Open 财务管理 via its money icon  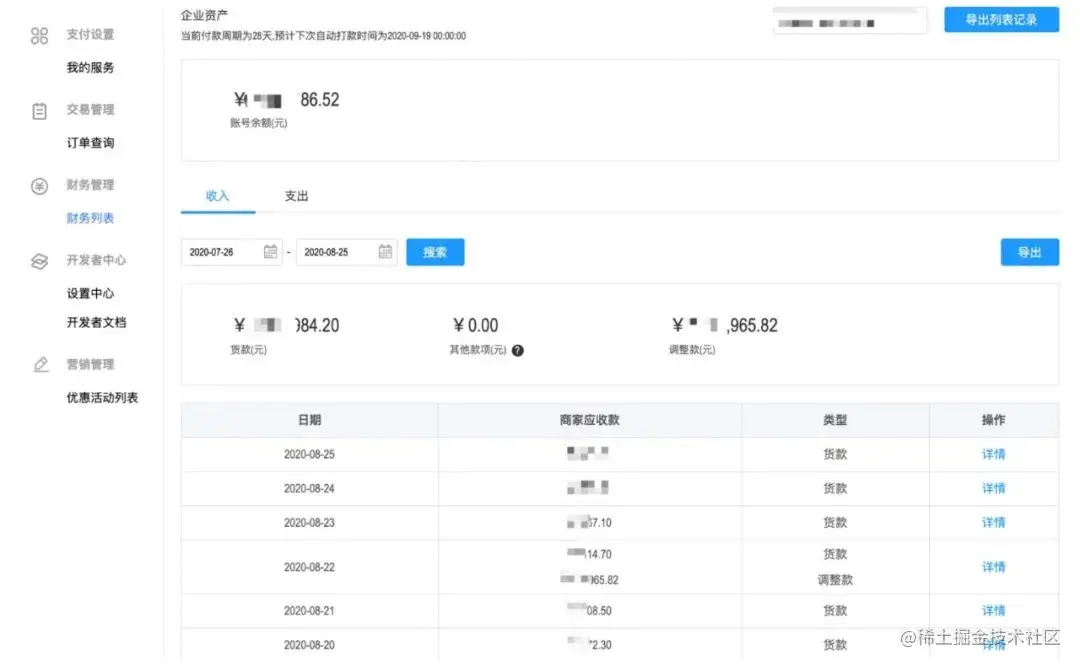(x=40, y=185)
